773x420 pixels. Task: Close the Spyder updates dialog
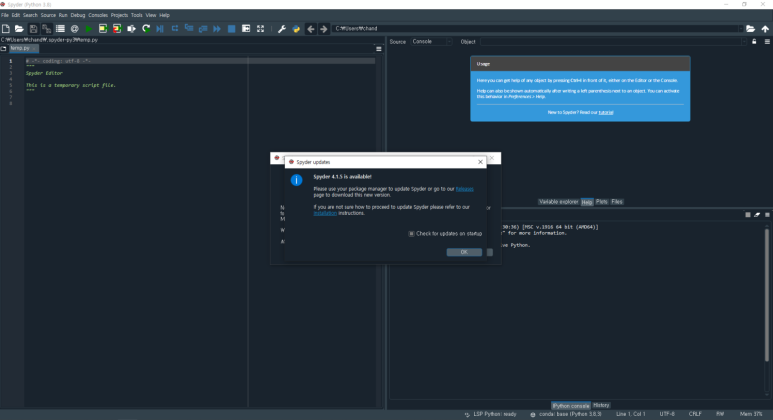click(x=480, y=162)
